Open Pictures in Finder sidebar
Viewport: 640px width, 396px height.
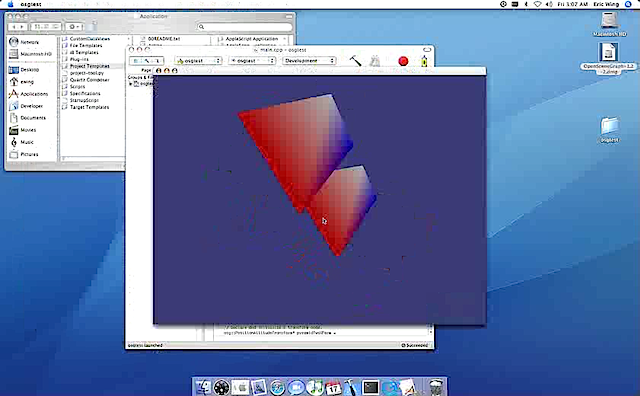(x=24, y=154)
